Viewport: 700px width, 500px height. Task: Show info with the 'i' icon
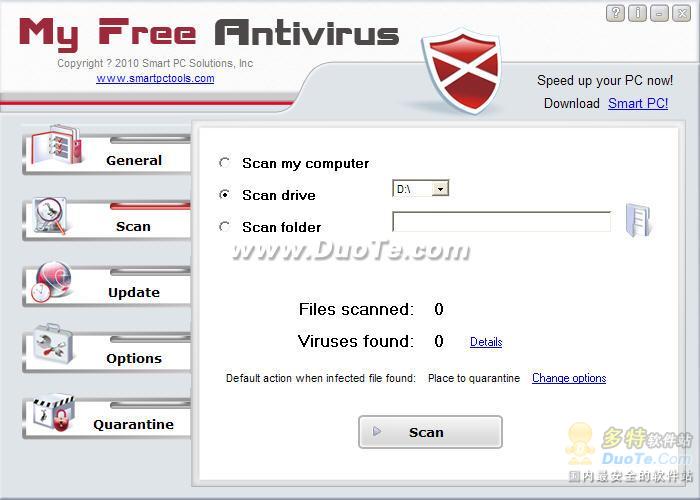coord(637,13)
